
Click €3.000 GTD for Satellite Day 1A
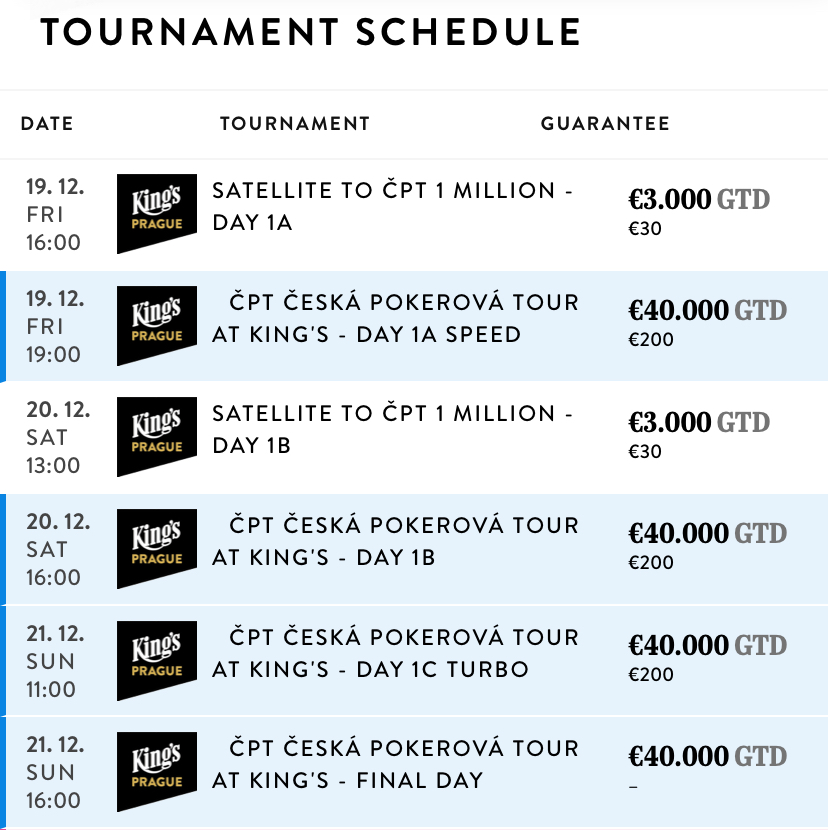point(698,200)
